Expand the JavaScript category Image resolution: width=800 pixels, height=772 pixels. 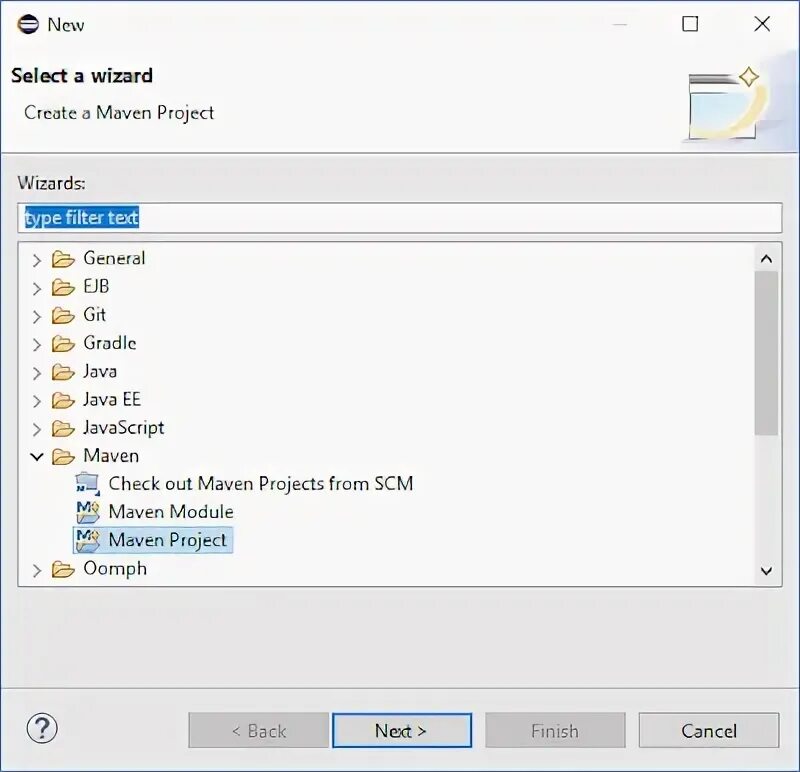click(37, 430)
